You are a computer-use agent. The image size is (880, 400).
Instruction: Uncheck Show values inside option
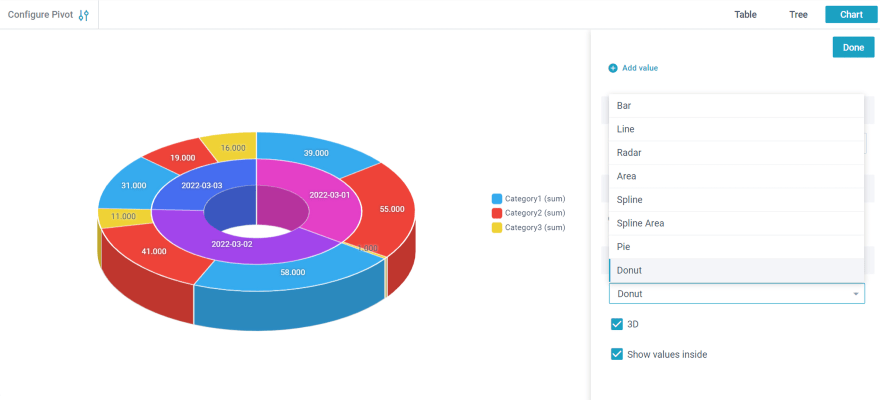pyautogui.click(x=617, y=354)
